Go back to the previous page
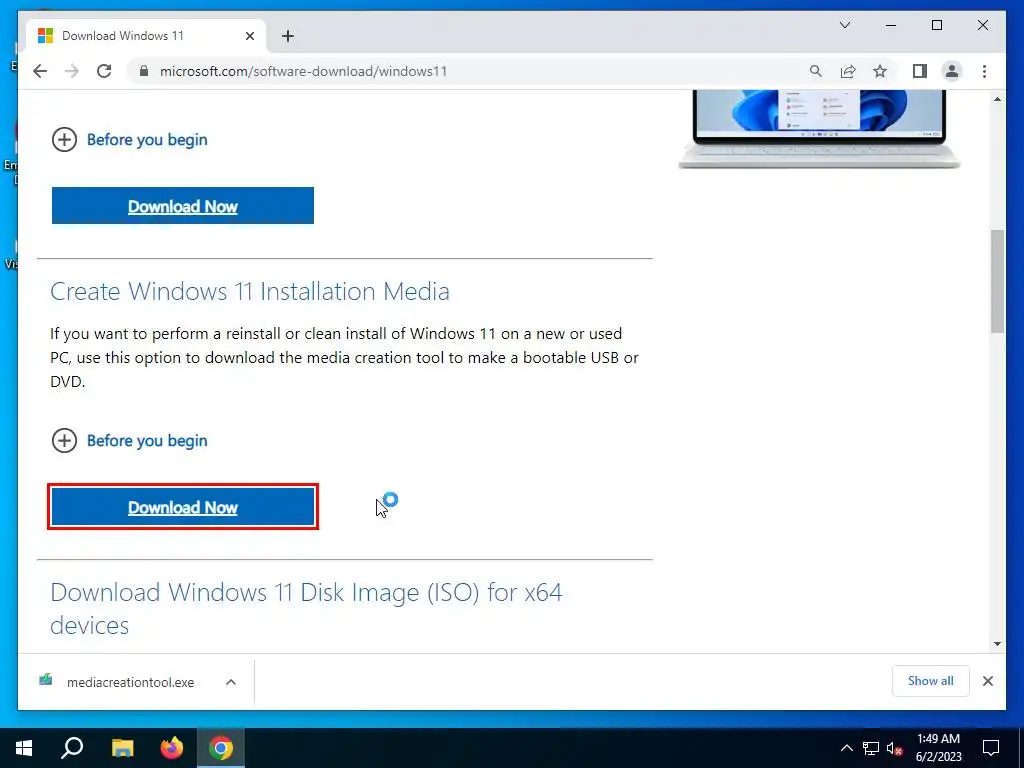This screenshot has height=768, width=1024. (40, 71)
